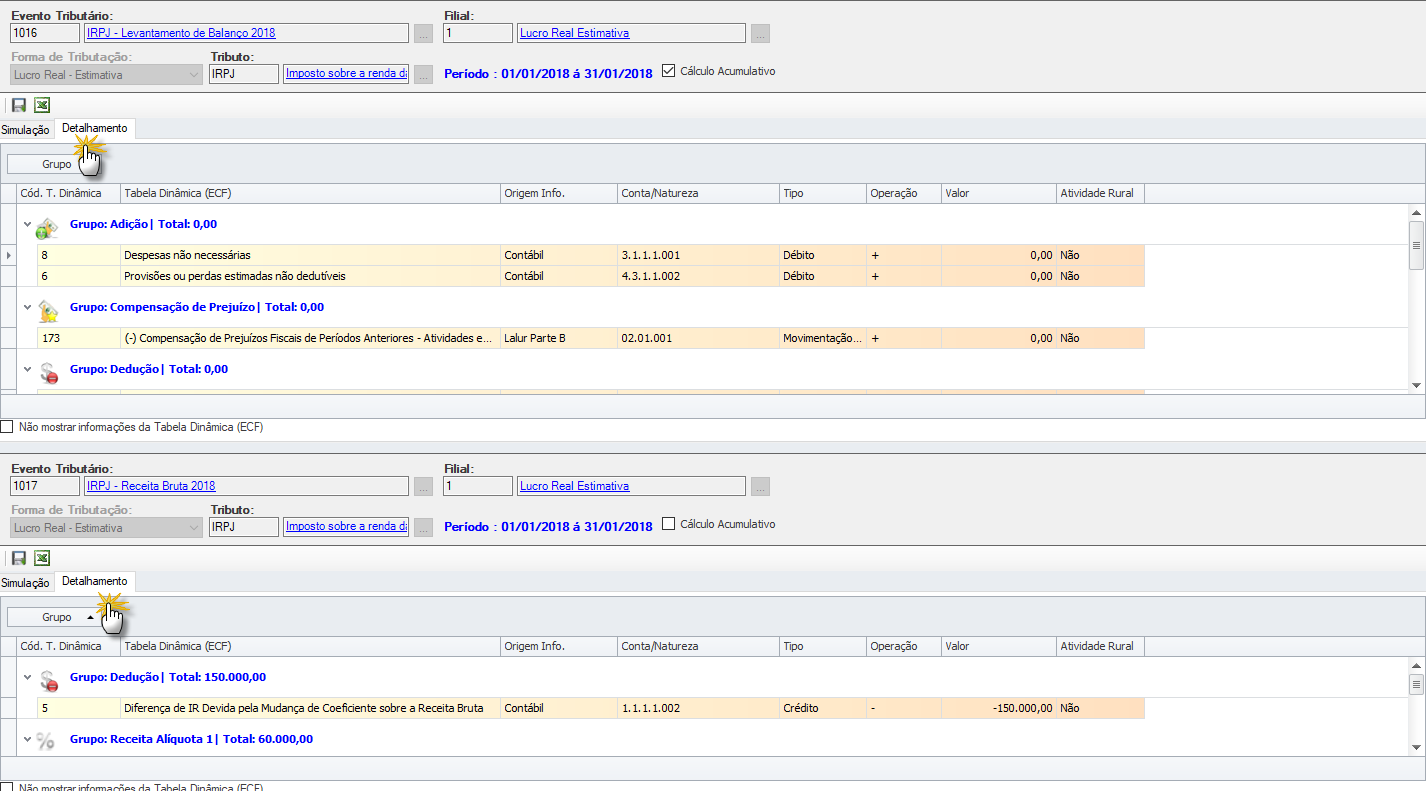The height and width of the screenshot is (791, 1426).
Task: Click Lalur Parte B origin cell
Action: pyautogui.click(x=559, y=338)
